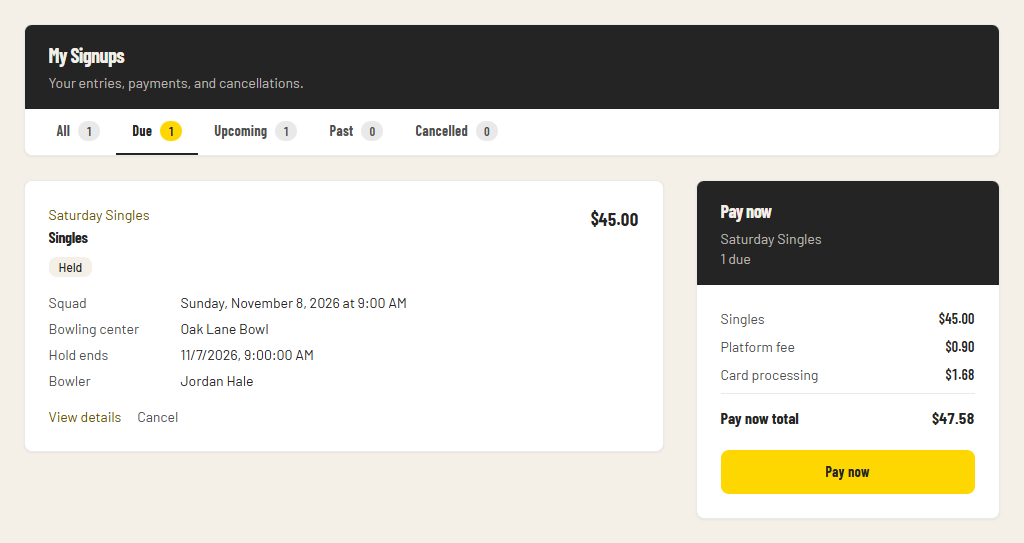This screenshot has height=543, width=1024.
Task: Open View details for Saturday Singles
Action: click(85, 418)
